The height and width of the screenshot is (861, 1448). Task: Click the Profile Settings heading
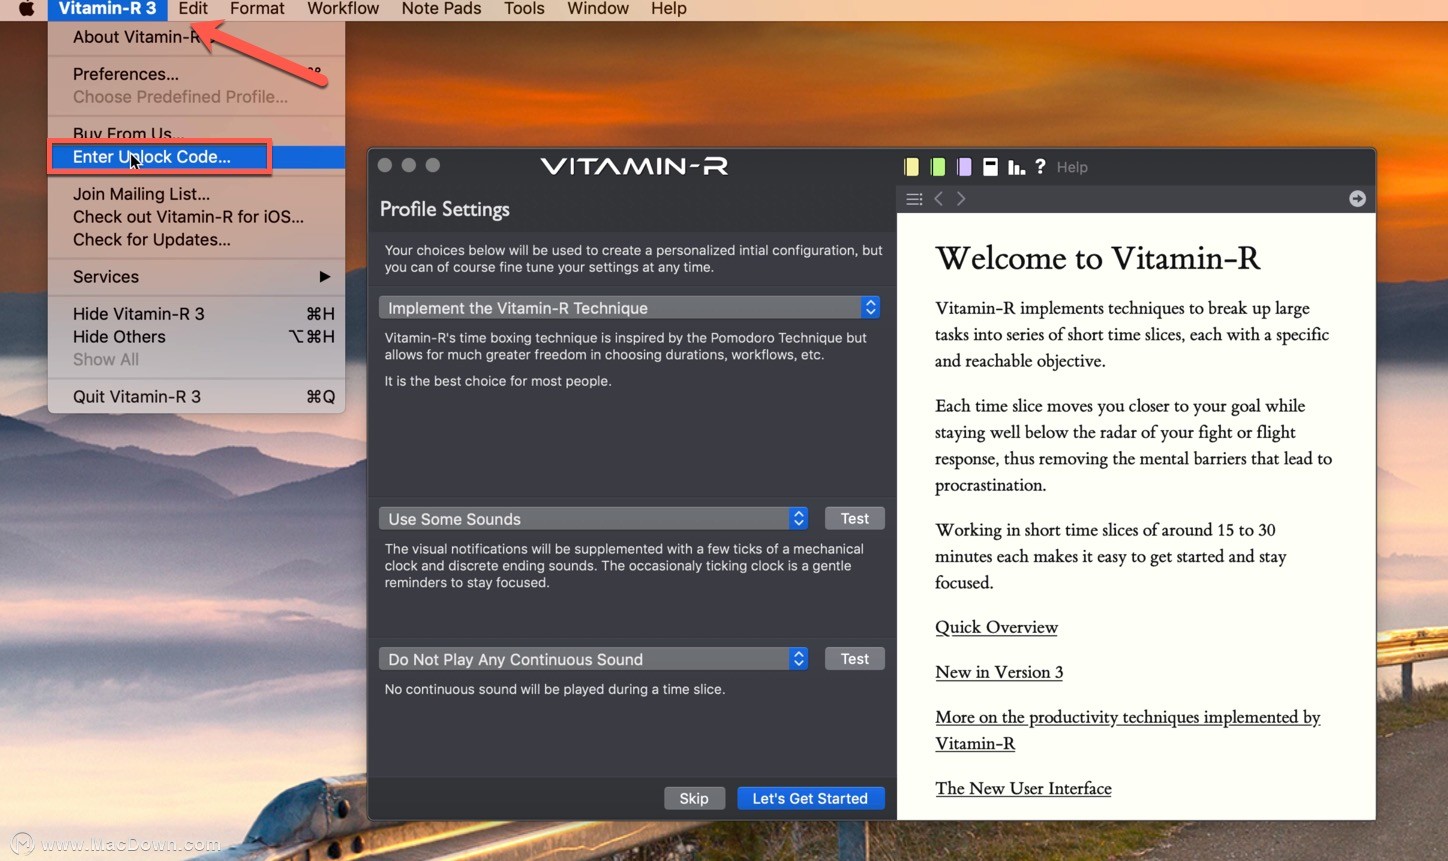(444, 209)
